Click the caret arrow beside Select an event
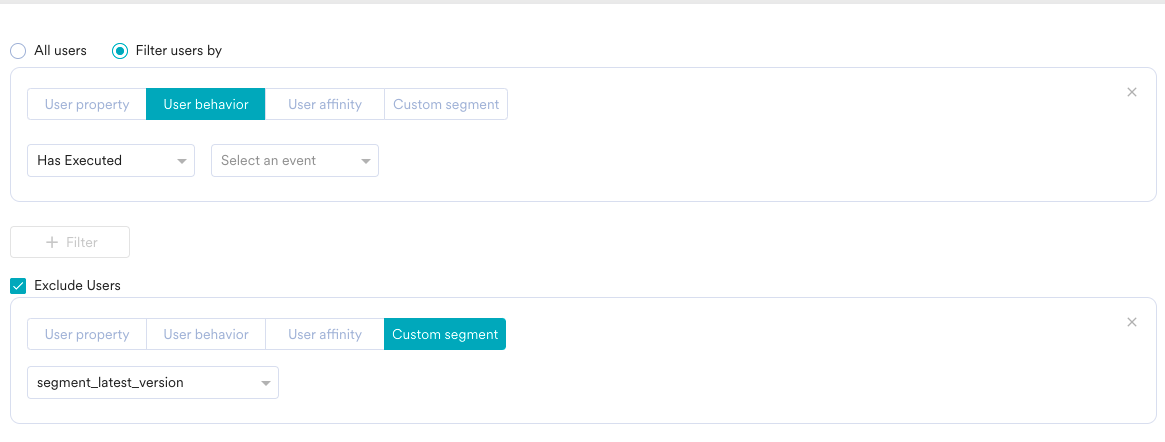This screenshot has height=442, width=1165. click(x=366, y=161)
